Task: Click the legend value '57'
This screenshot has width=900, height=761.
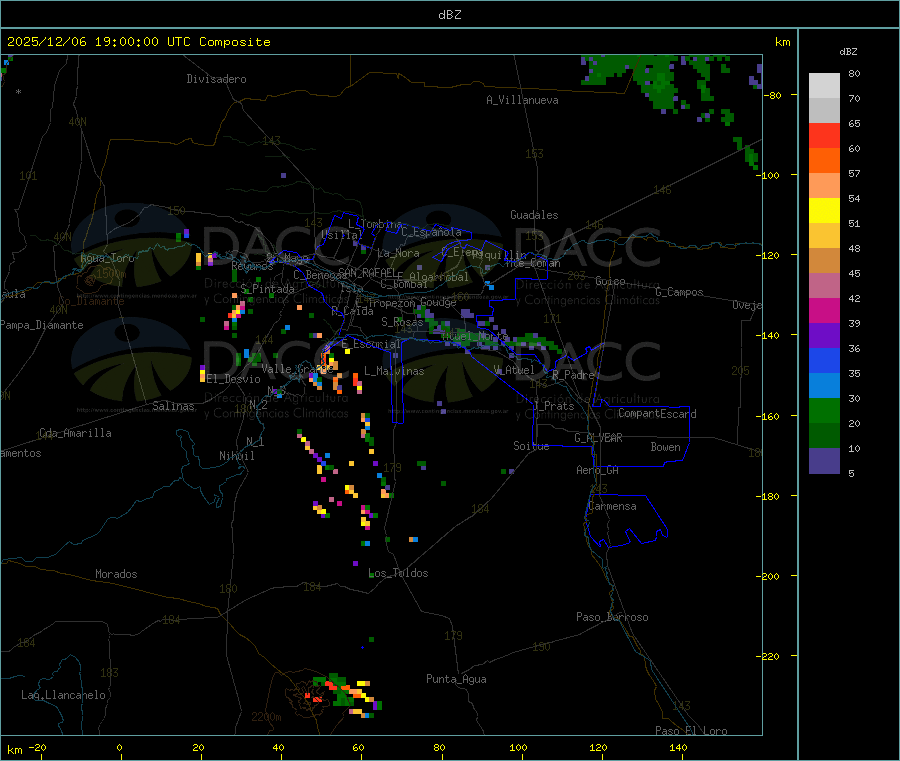Action: coord(854,173)
